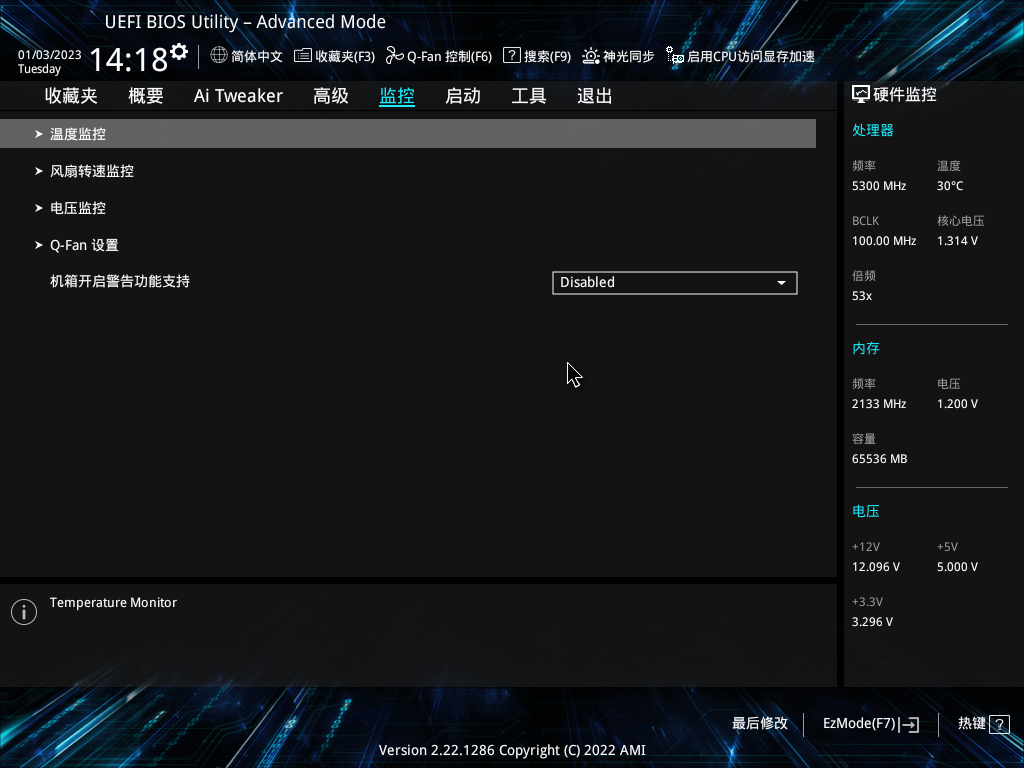
Task: Click the globe language icon
Action: 219,55
